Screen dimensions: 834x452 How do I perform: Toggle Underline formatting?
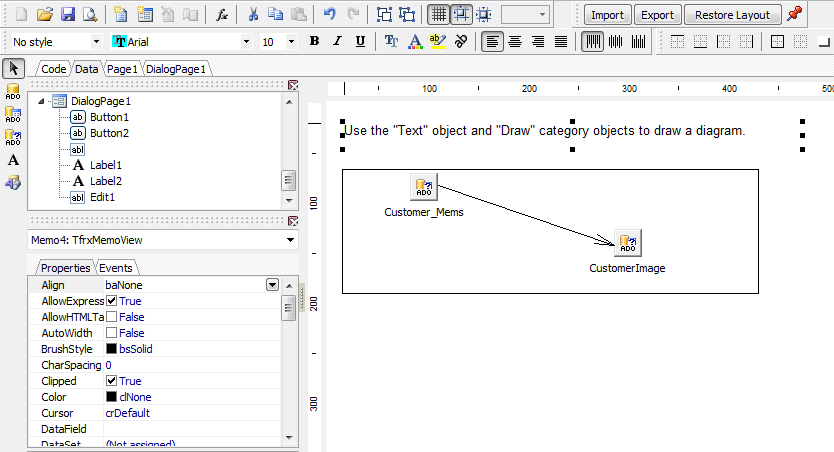[x=360, y=41]
